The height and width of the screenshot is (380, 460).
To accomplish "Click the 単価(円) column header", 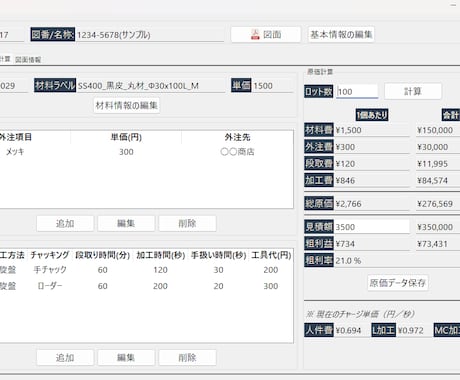I will 126,137.
